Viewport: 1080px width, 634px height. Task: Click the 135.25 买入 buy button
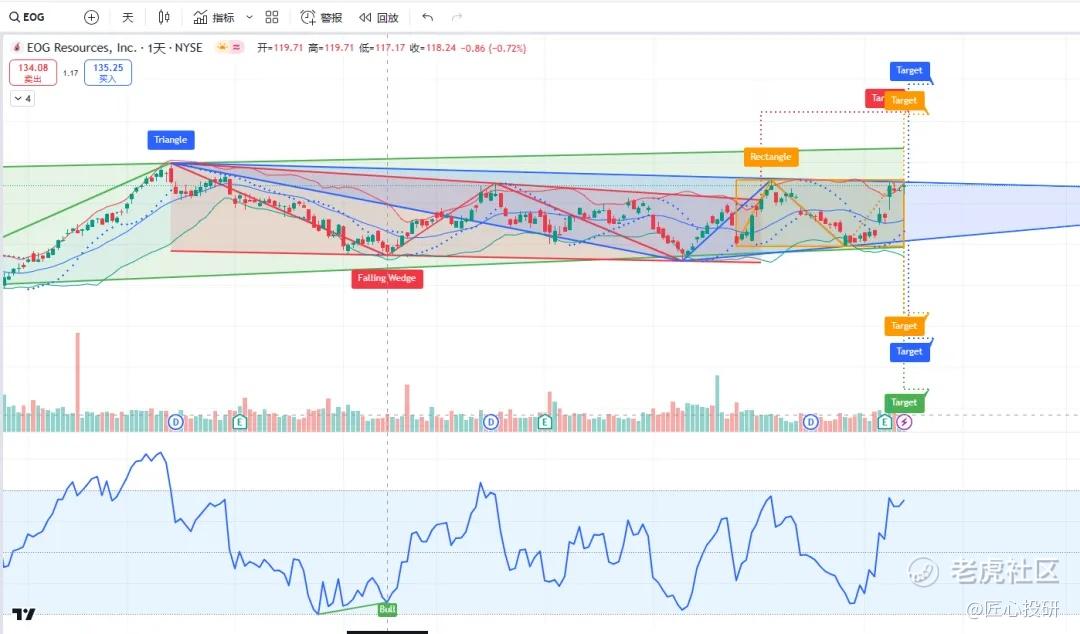coord(108,72)
